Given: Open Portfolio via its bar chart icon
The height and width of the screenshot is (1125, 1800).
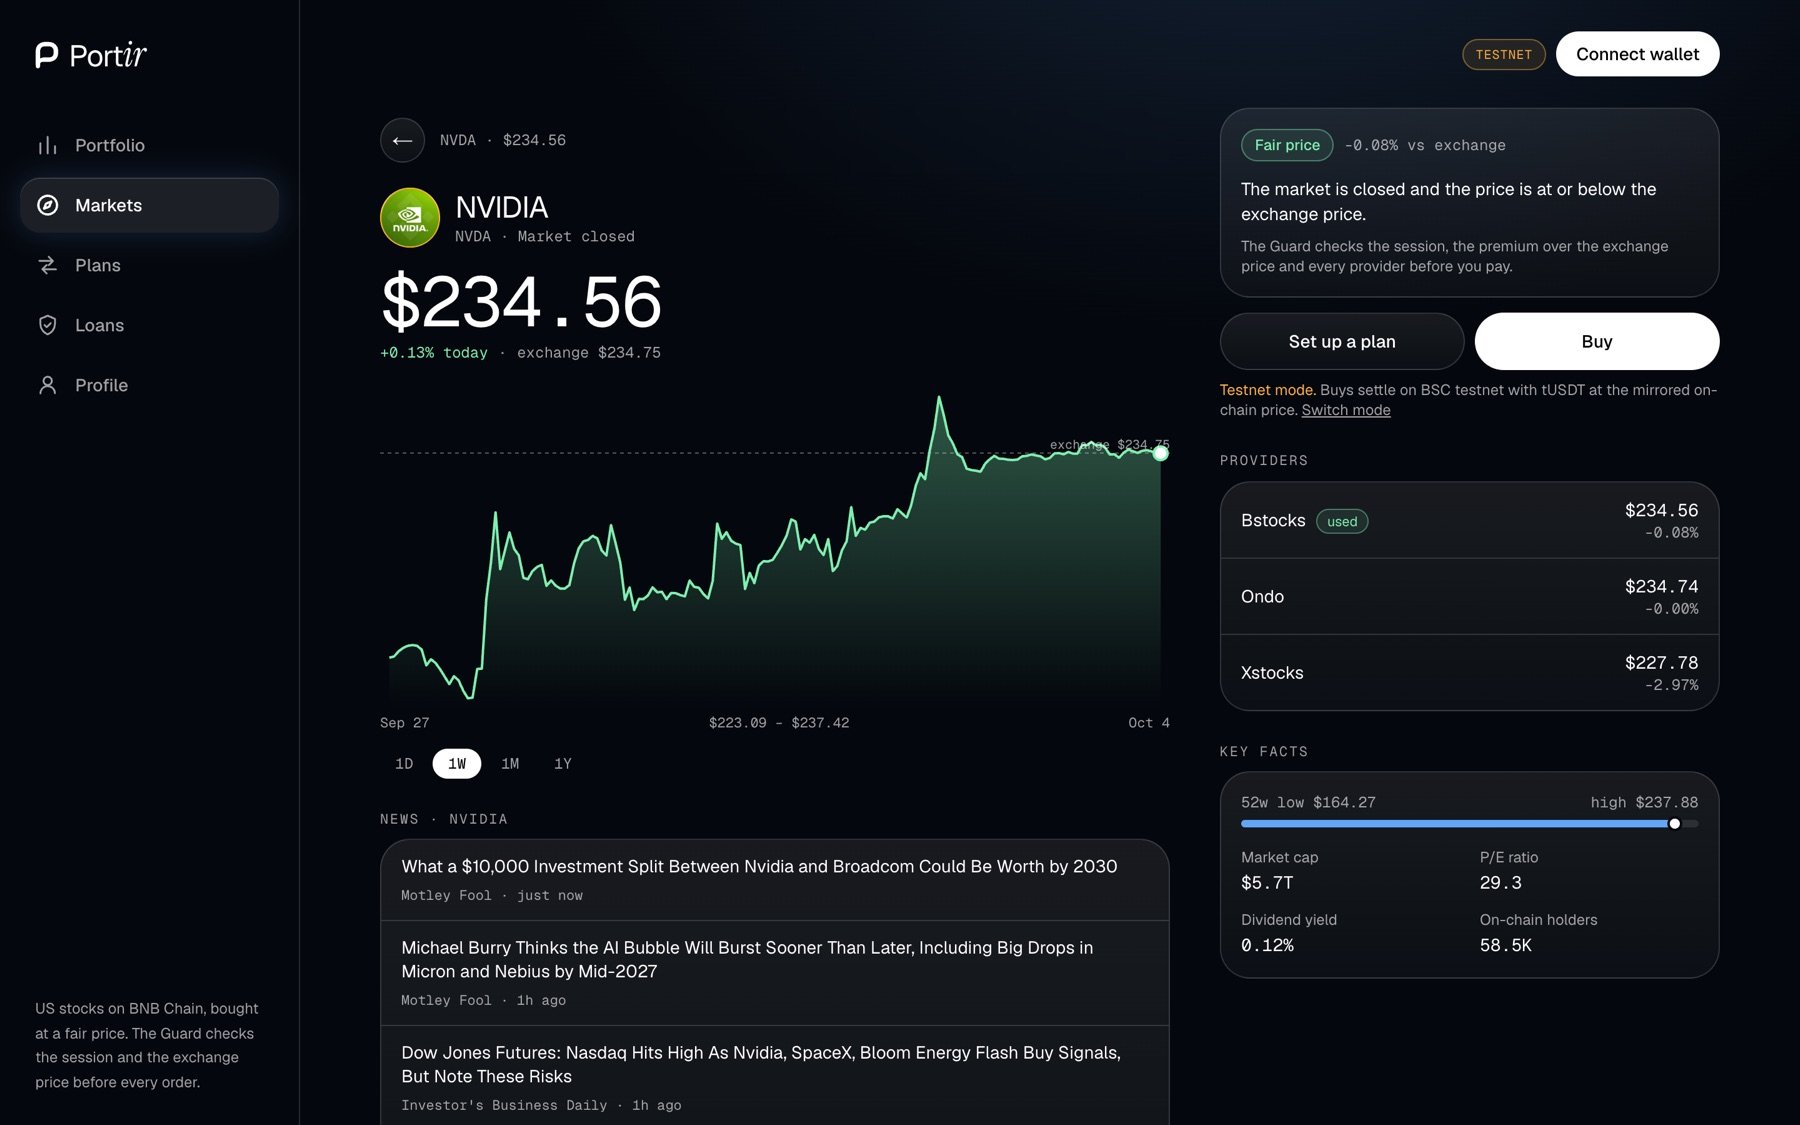Looking at the screenshot, I should coord(47,146).
